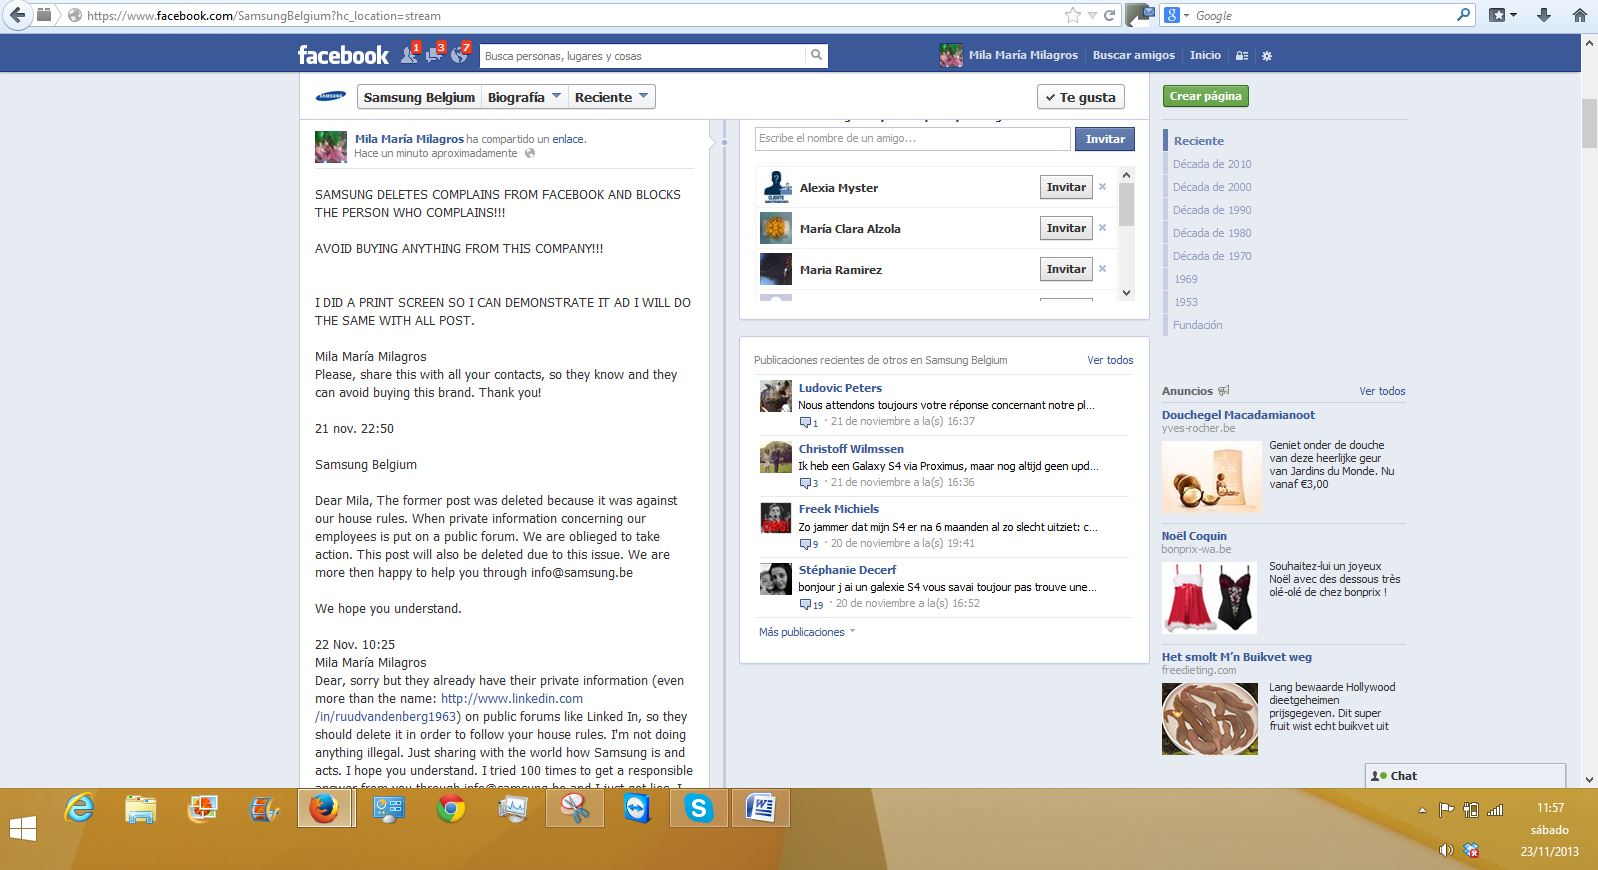Open the Facebook messages icon
1598x870 pixels.
point(434,56)
